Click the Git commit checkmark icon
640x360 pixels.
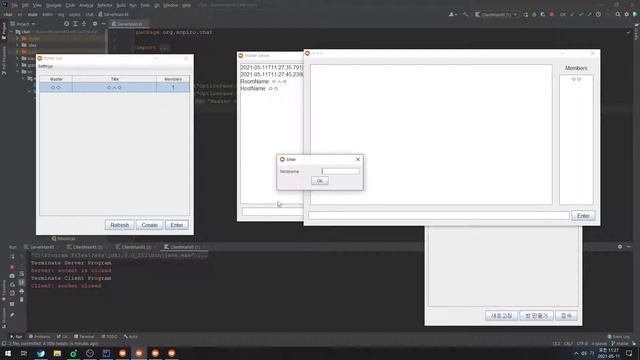point(581,14)
